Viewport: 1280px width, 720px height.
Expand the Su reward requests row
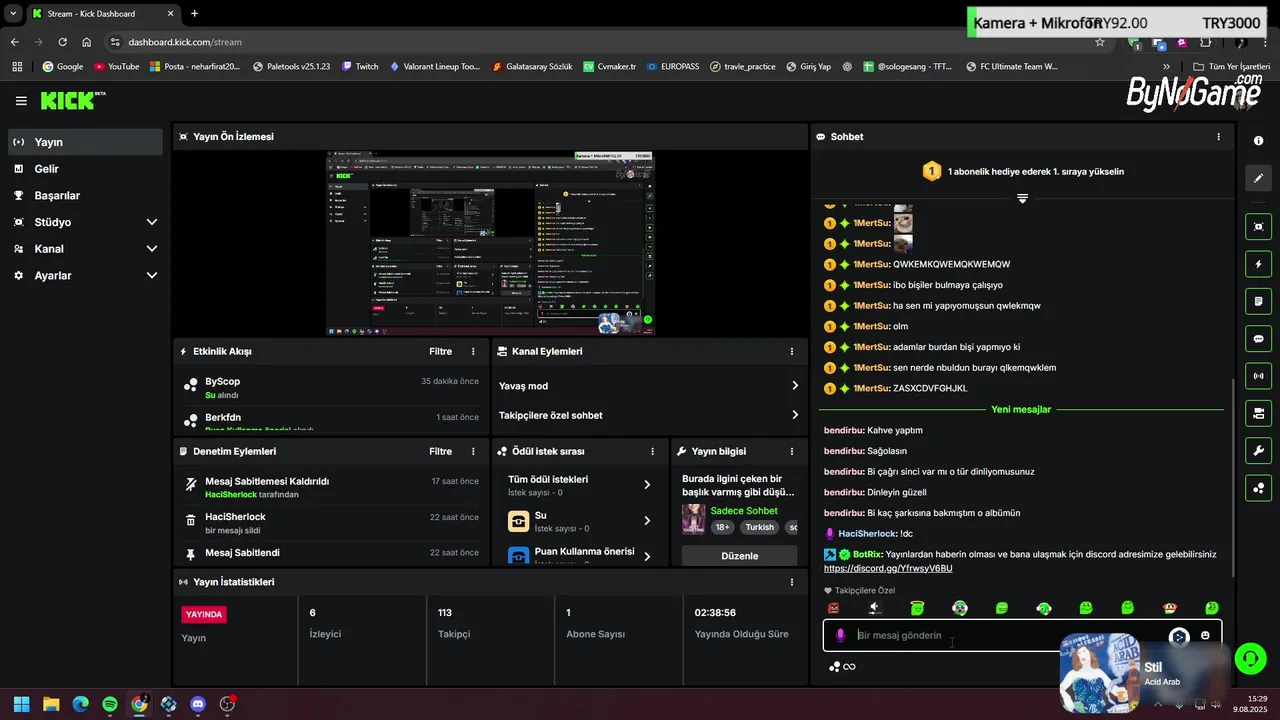[x=581, y=521]
